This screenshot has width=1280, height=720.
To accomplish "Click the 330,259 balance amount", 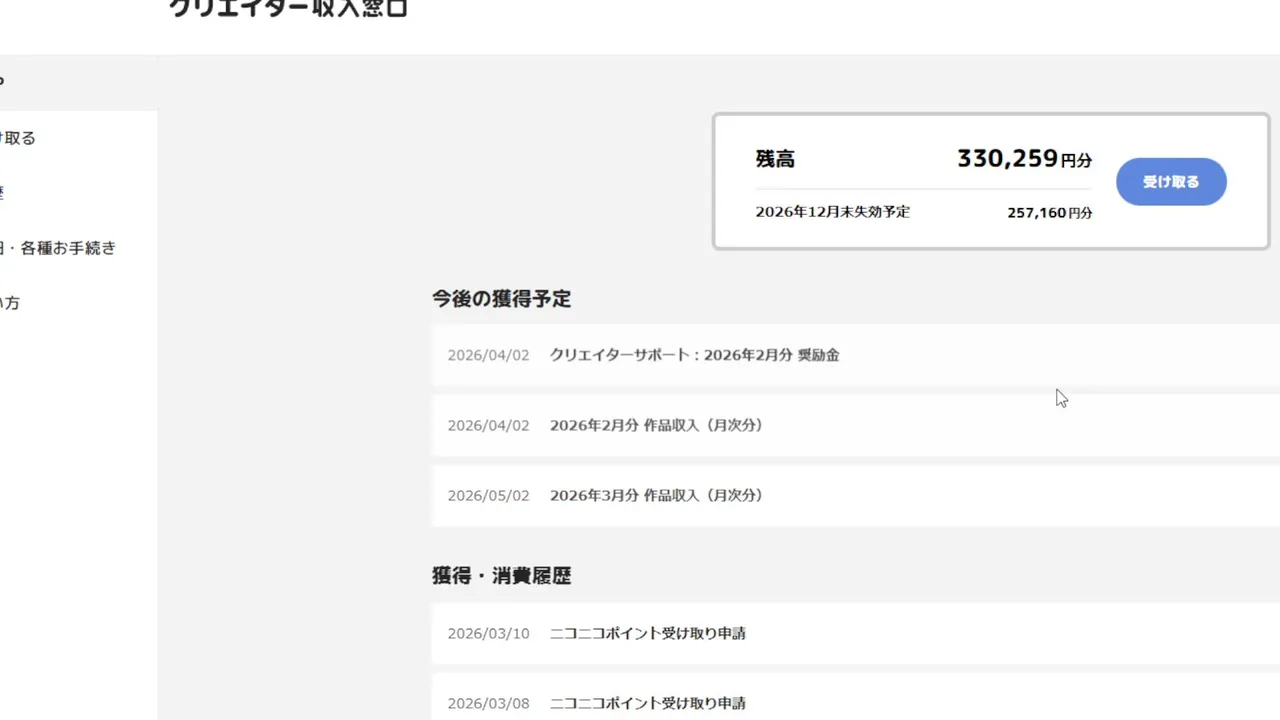I will coord(1007,158).
